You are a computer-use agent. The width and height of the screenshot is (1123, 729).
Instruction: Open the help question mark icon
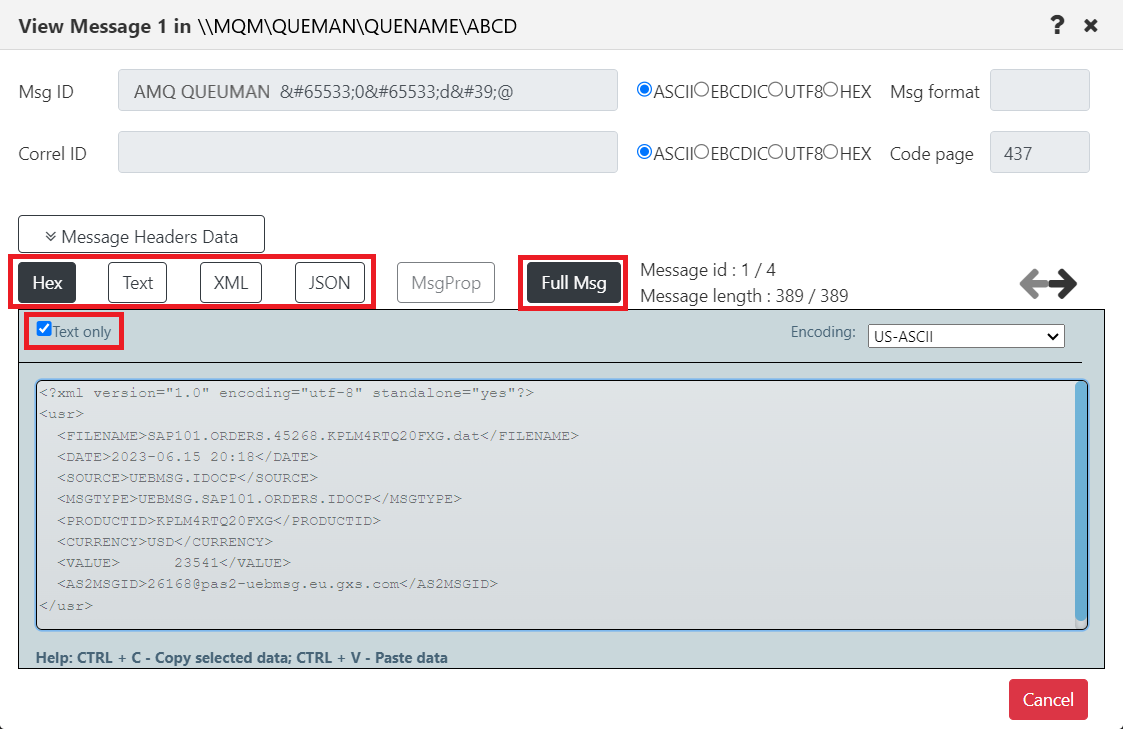click(1057, 26)
